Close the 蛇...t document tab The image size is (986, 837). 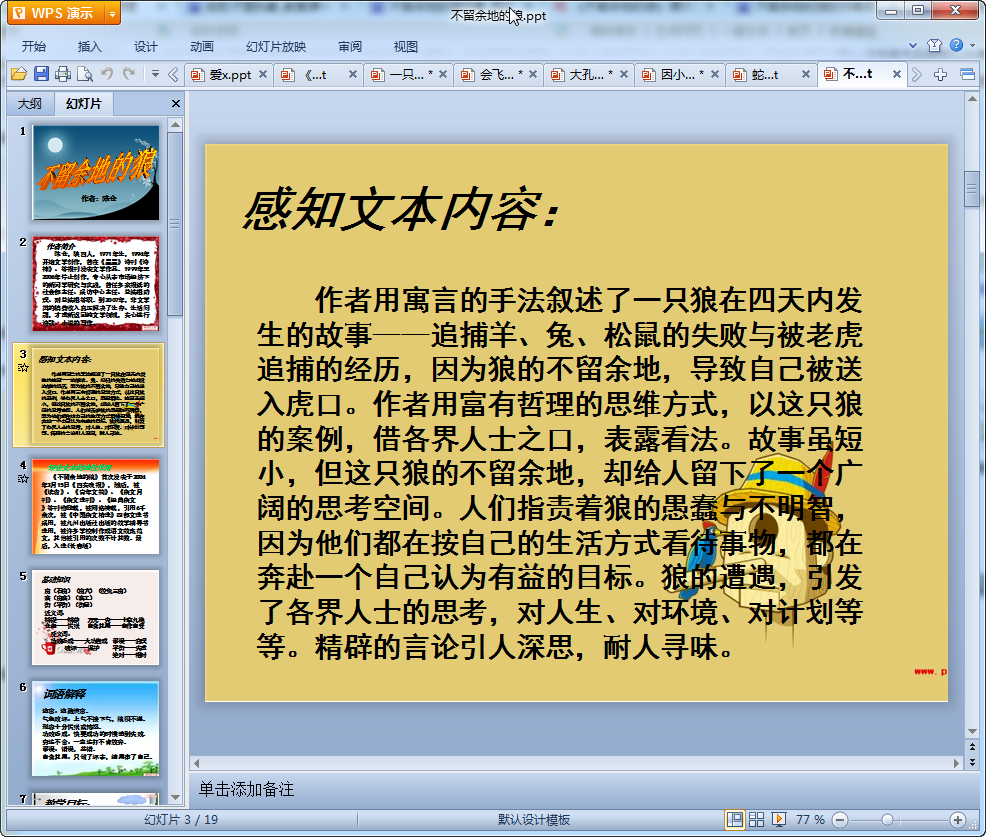click(x=806, y=74)
